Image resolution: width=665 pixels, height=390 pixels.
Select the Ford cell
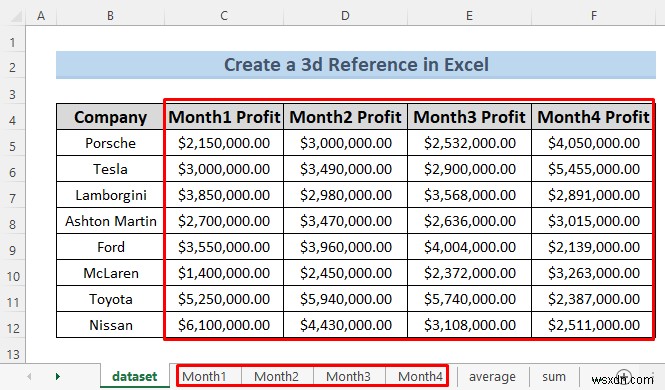[x=110, y=247]
